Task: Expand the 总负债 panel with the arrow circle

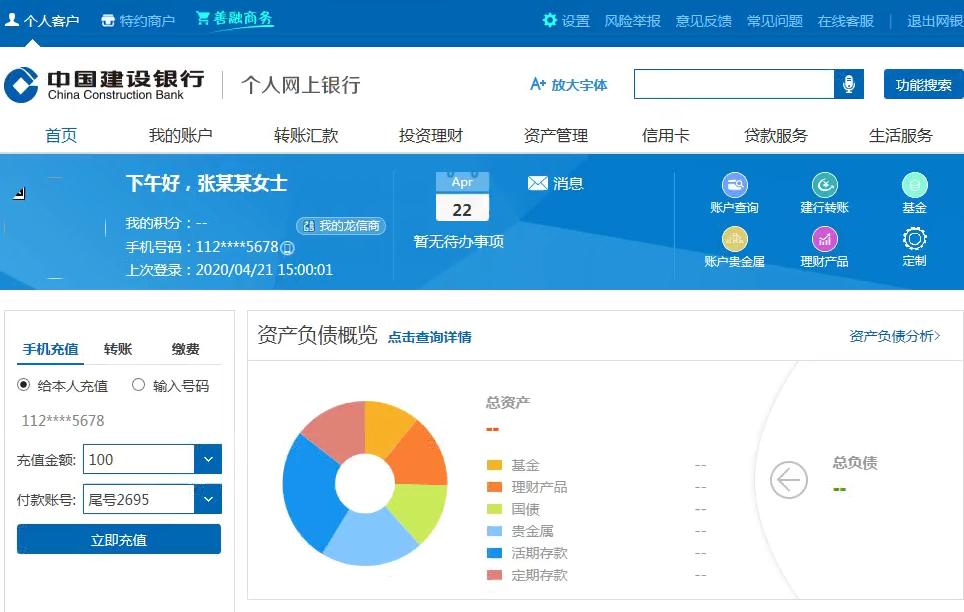Action: pyautogui.click(x=788, y=480)
